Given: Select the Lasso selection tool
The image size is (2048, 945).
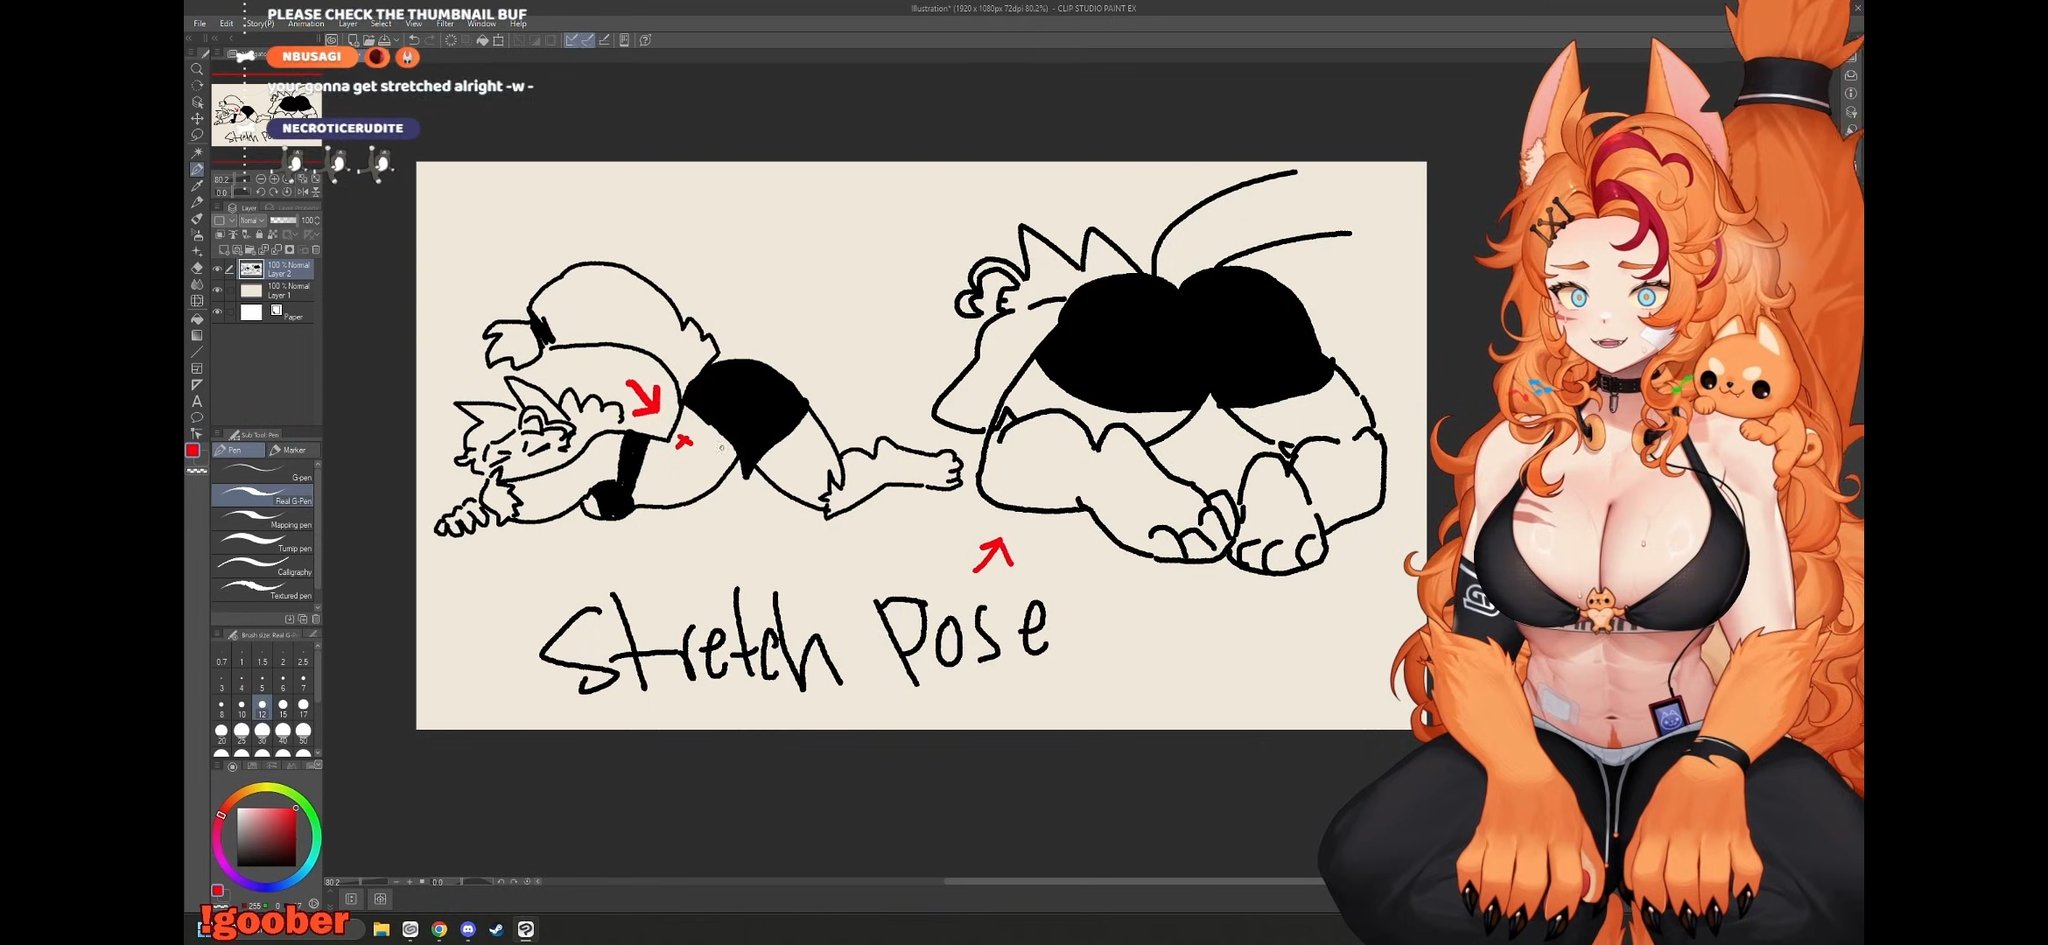Looking at the screenshot, I should click(x=197, y=135).
